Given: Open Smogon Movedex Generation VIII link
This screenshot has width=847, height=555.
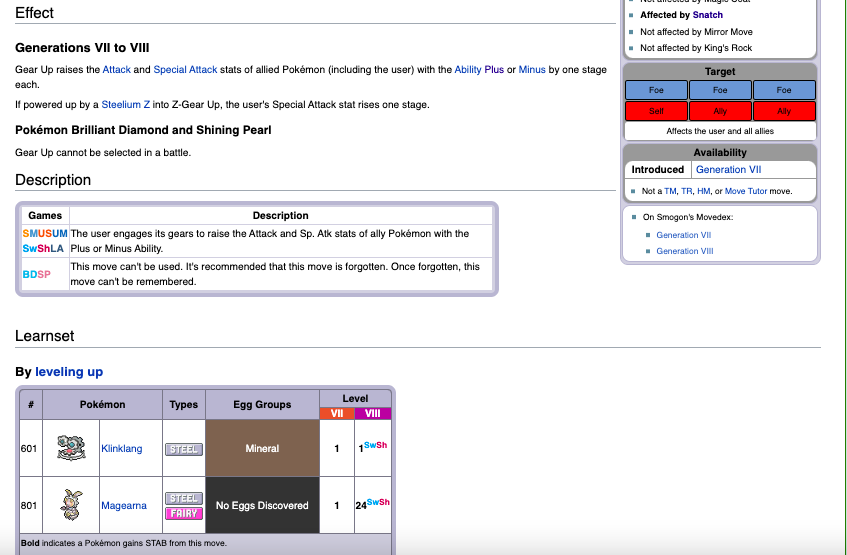Looking at the screenshot, I should [x=684, y=251].
